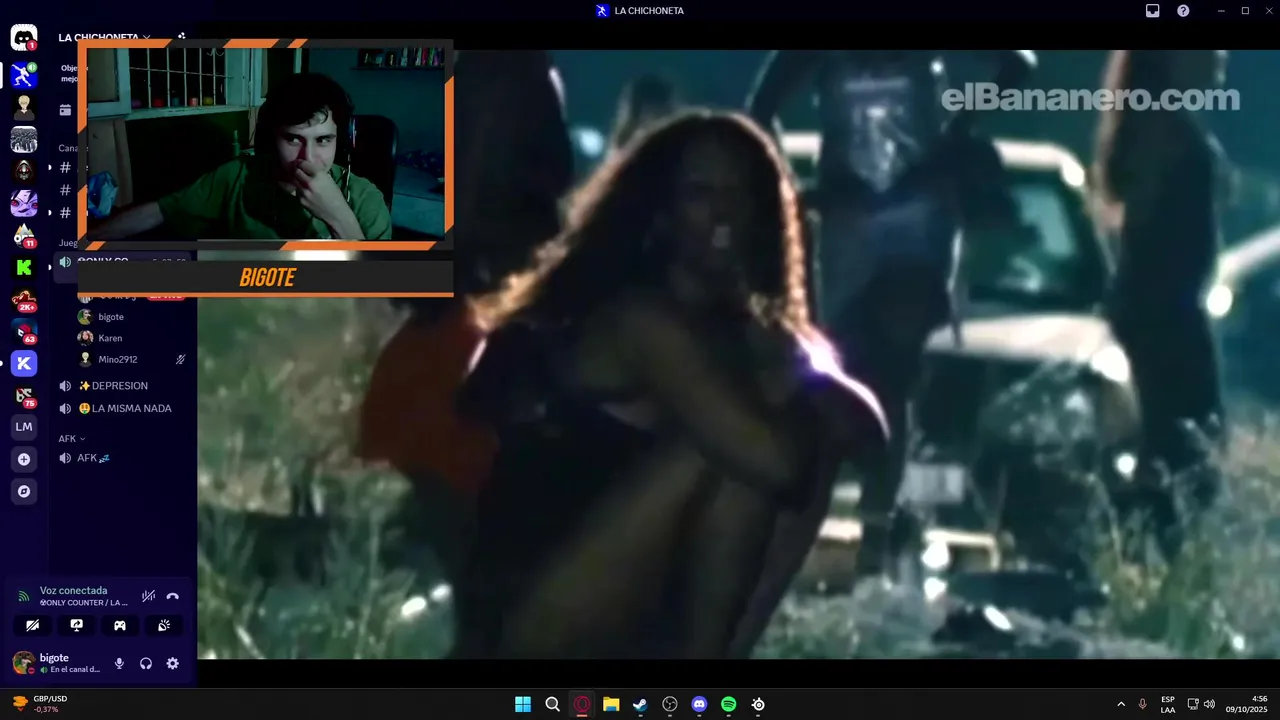
Task: Open server with the 63 notification badge
Action: coord(24,331)
